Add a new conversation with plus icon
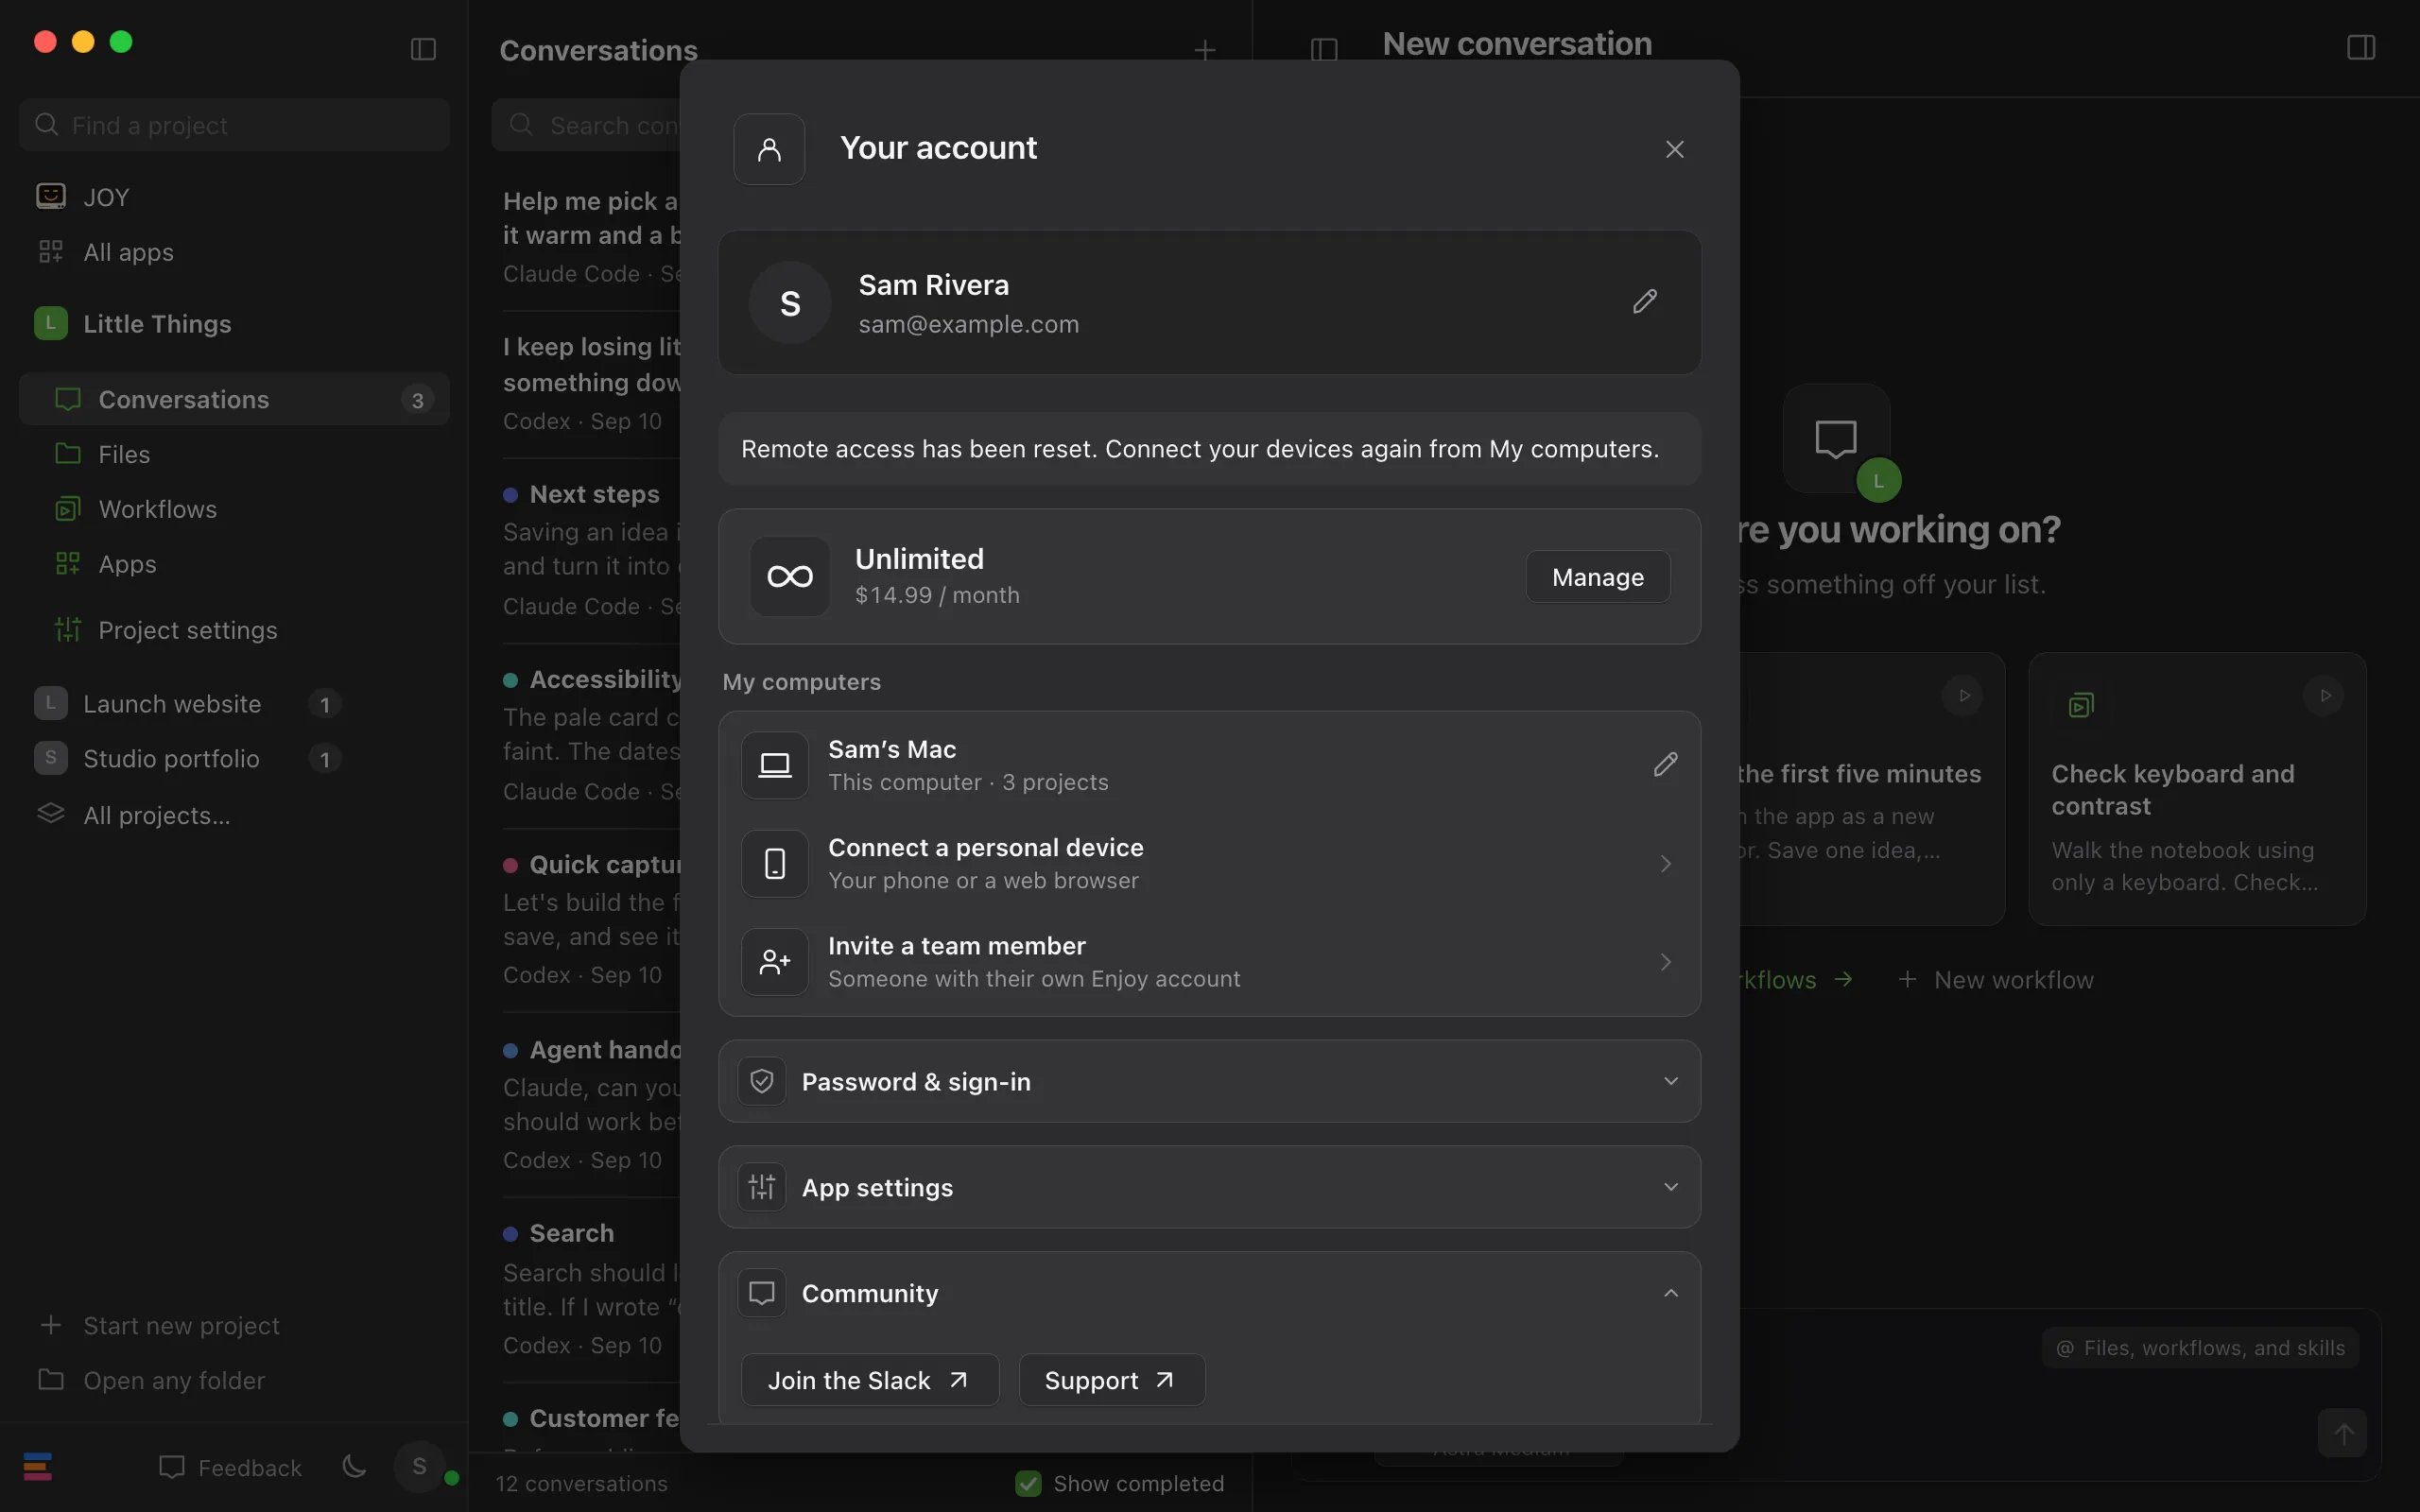The height and width of the screenshot is (1512, 2420). [1205, 50]
